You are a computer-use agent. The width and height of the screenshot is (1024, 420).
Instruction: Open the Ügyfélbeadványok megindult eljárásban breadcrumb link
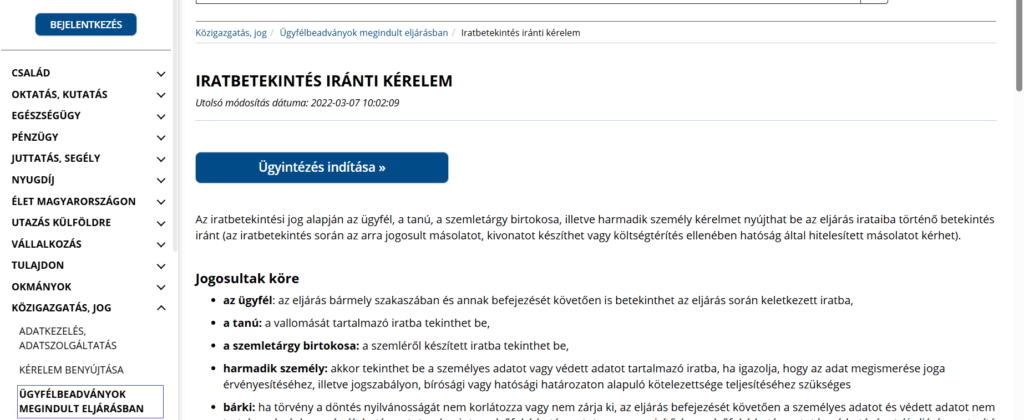click(364, 33)
